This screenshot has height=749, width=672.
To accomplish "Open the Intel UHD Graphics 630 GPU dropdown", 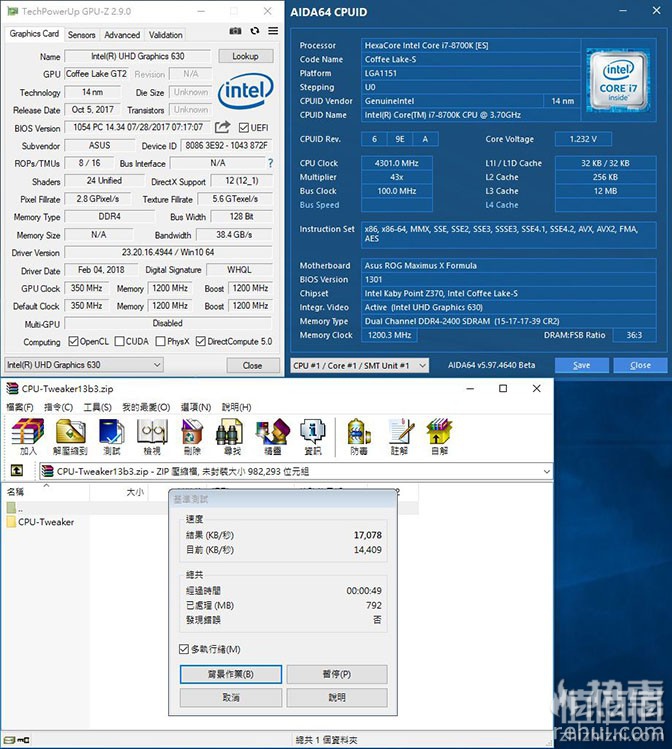I will pos(84,364).
